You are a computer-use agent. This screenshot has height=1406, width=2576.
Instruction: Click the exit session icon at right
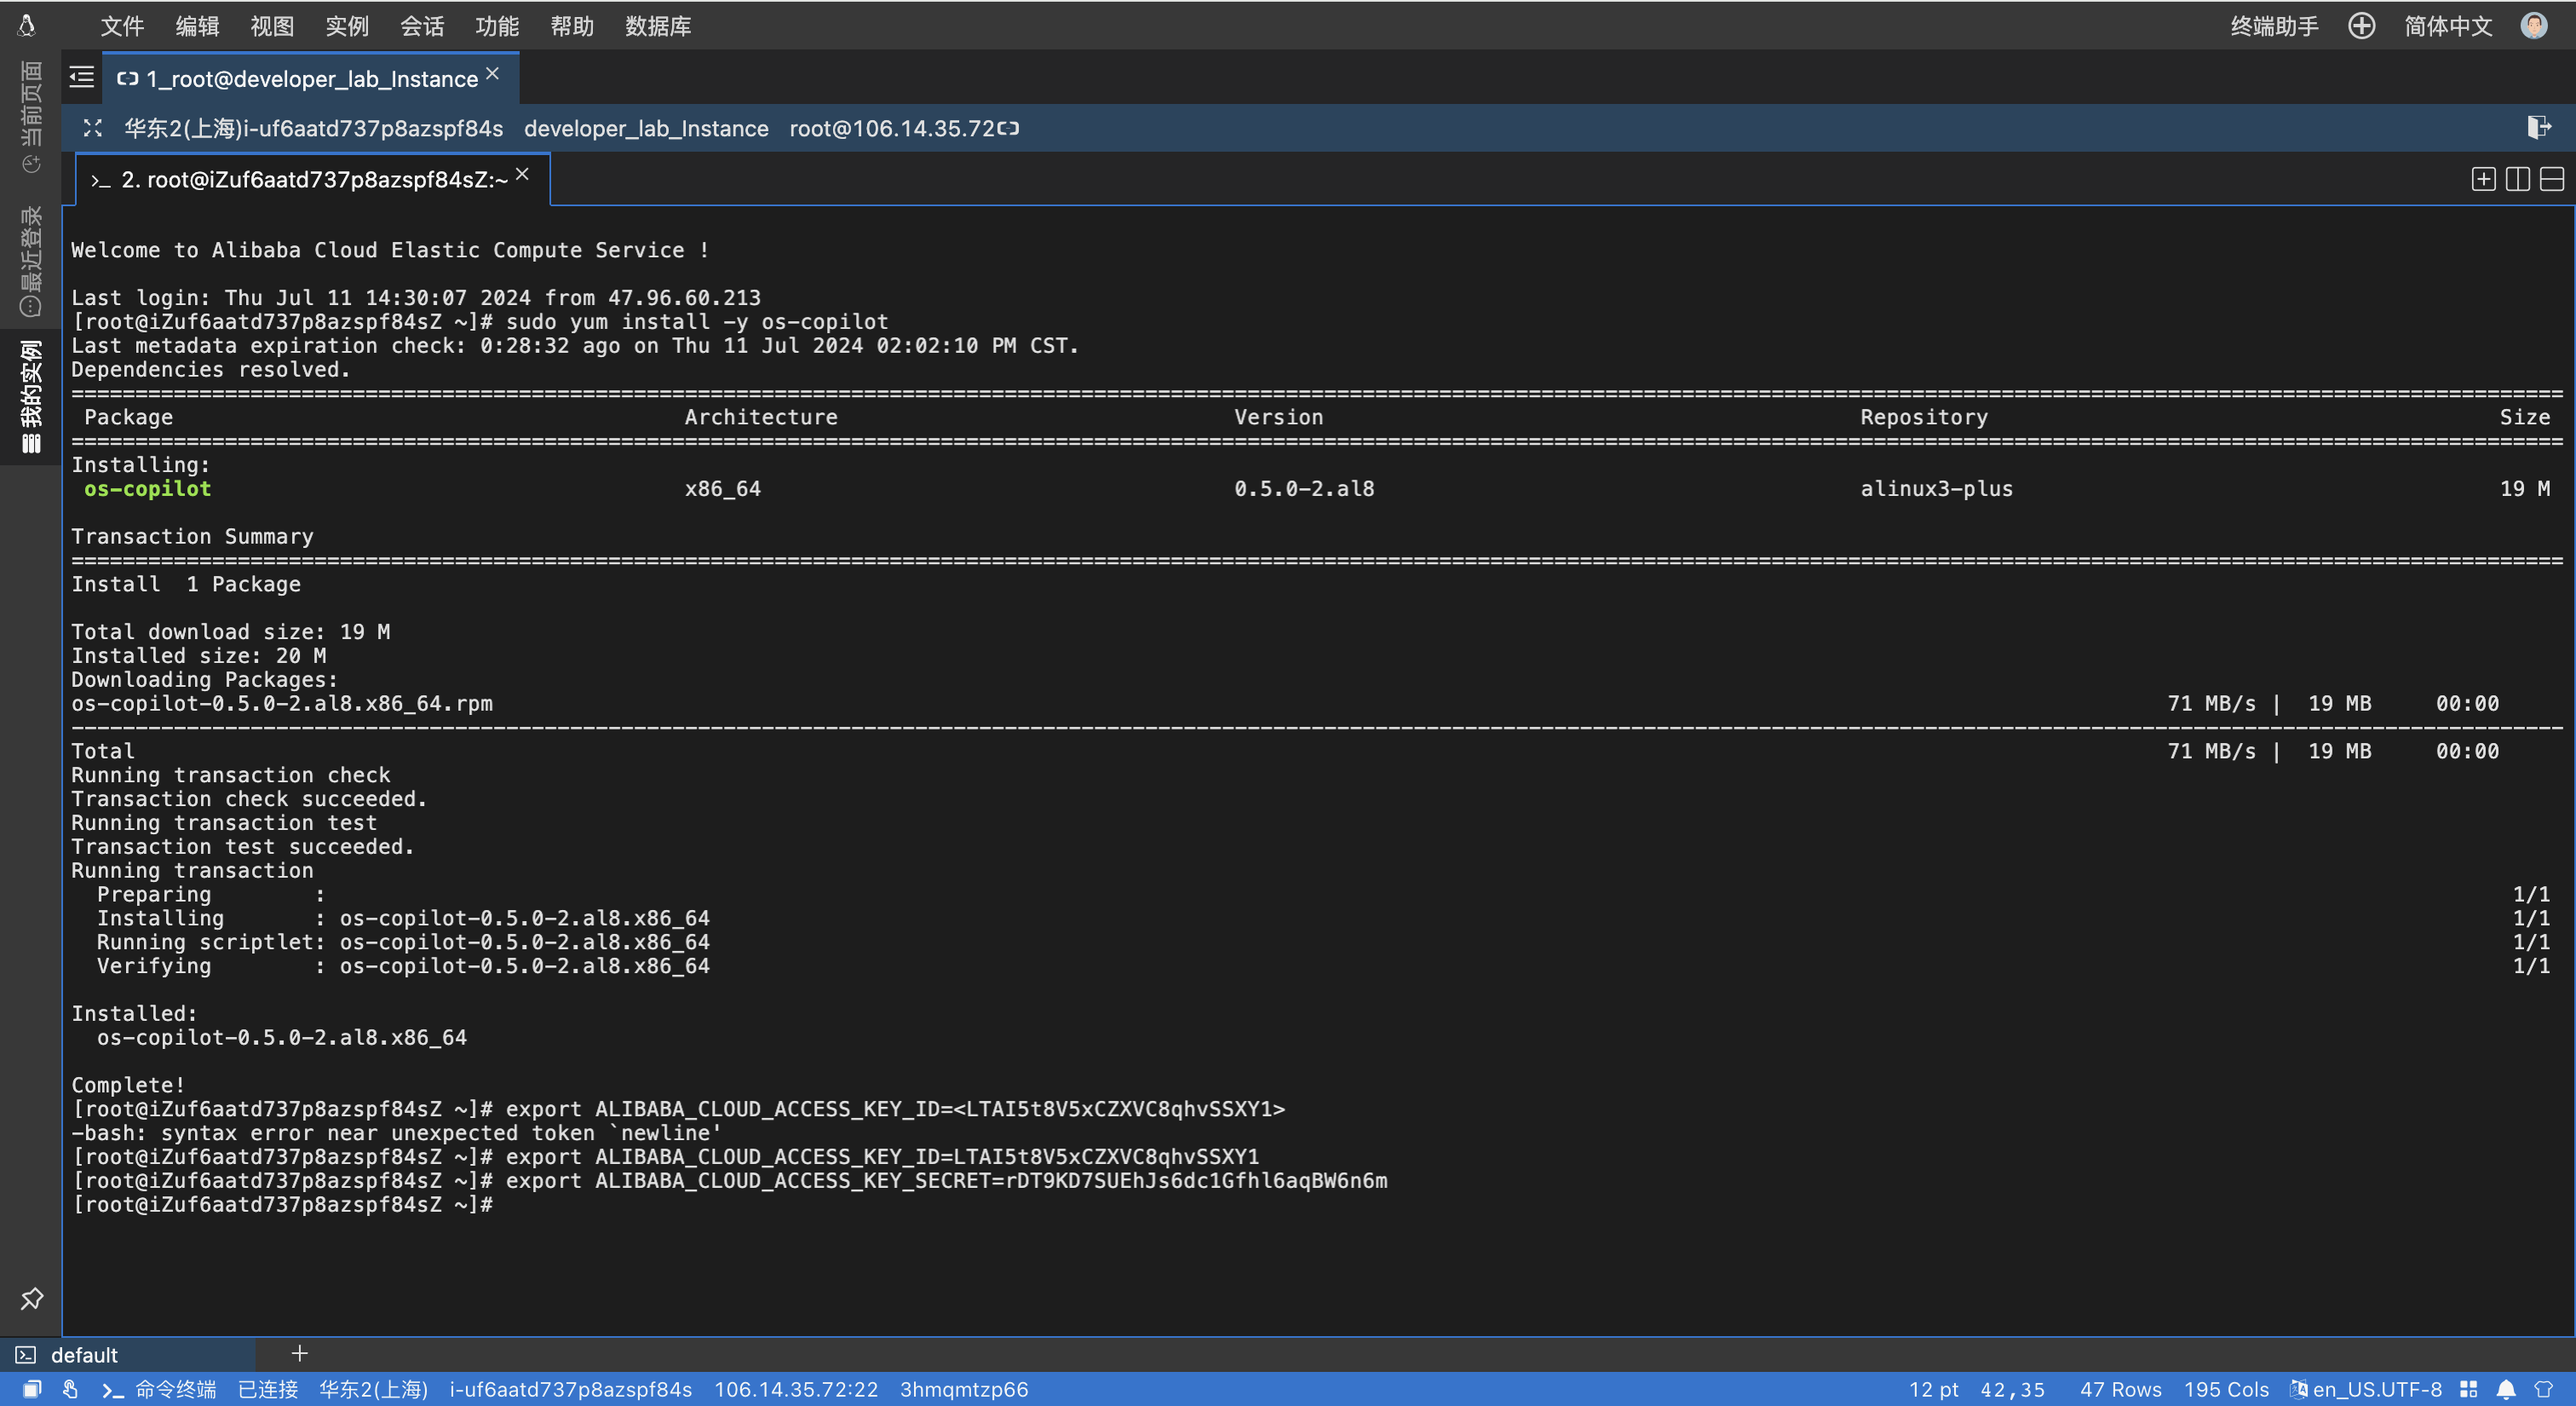click(2538, 127)
